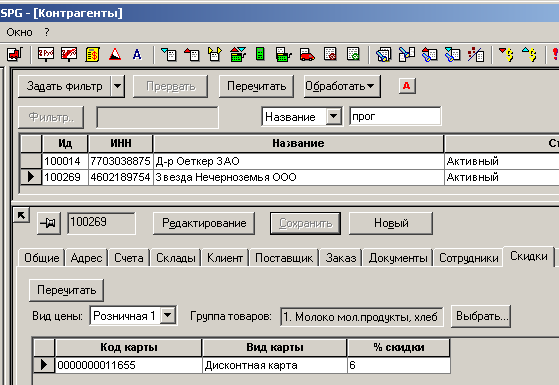559x385 pixels.
Task: Open the yellow dollar document icon
Action: pyautogui.click(x=92, y=55)
